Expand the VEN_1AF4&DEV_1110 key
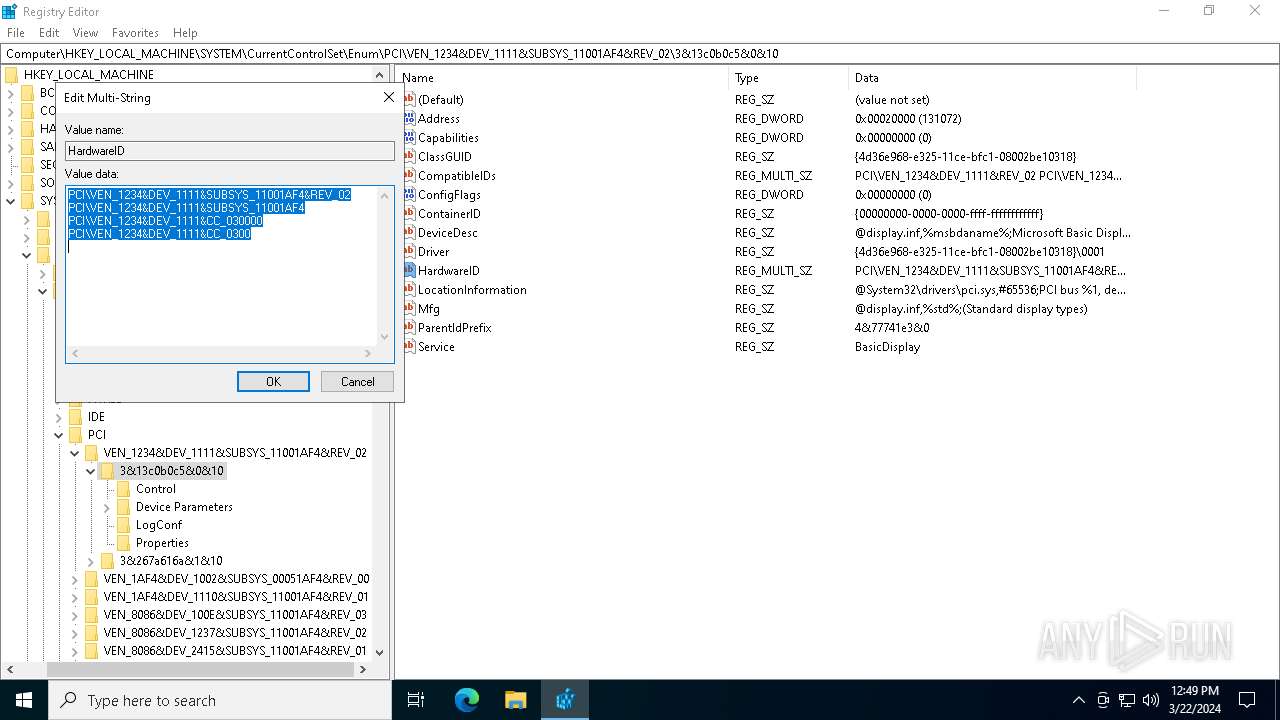1280x720 pixels. (x=75, y=597)
